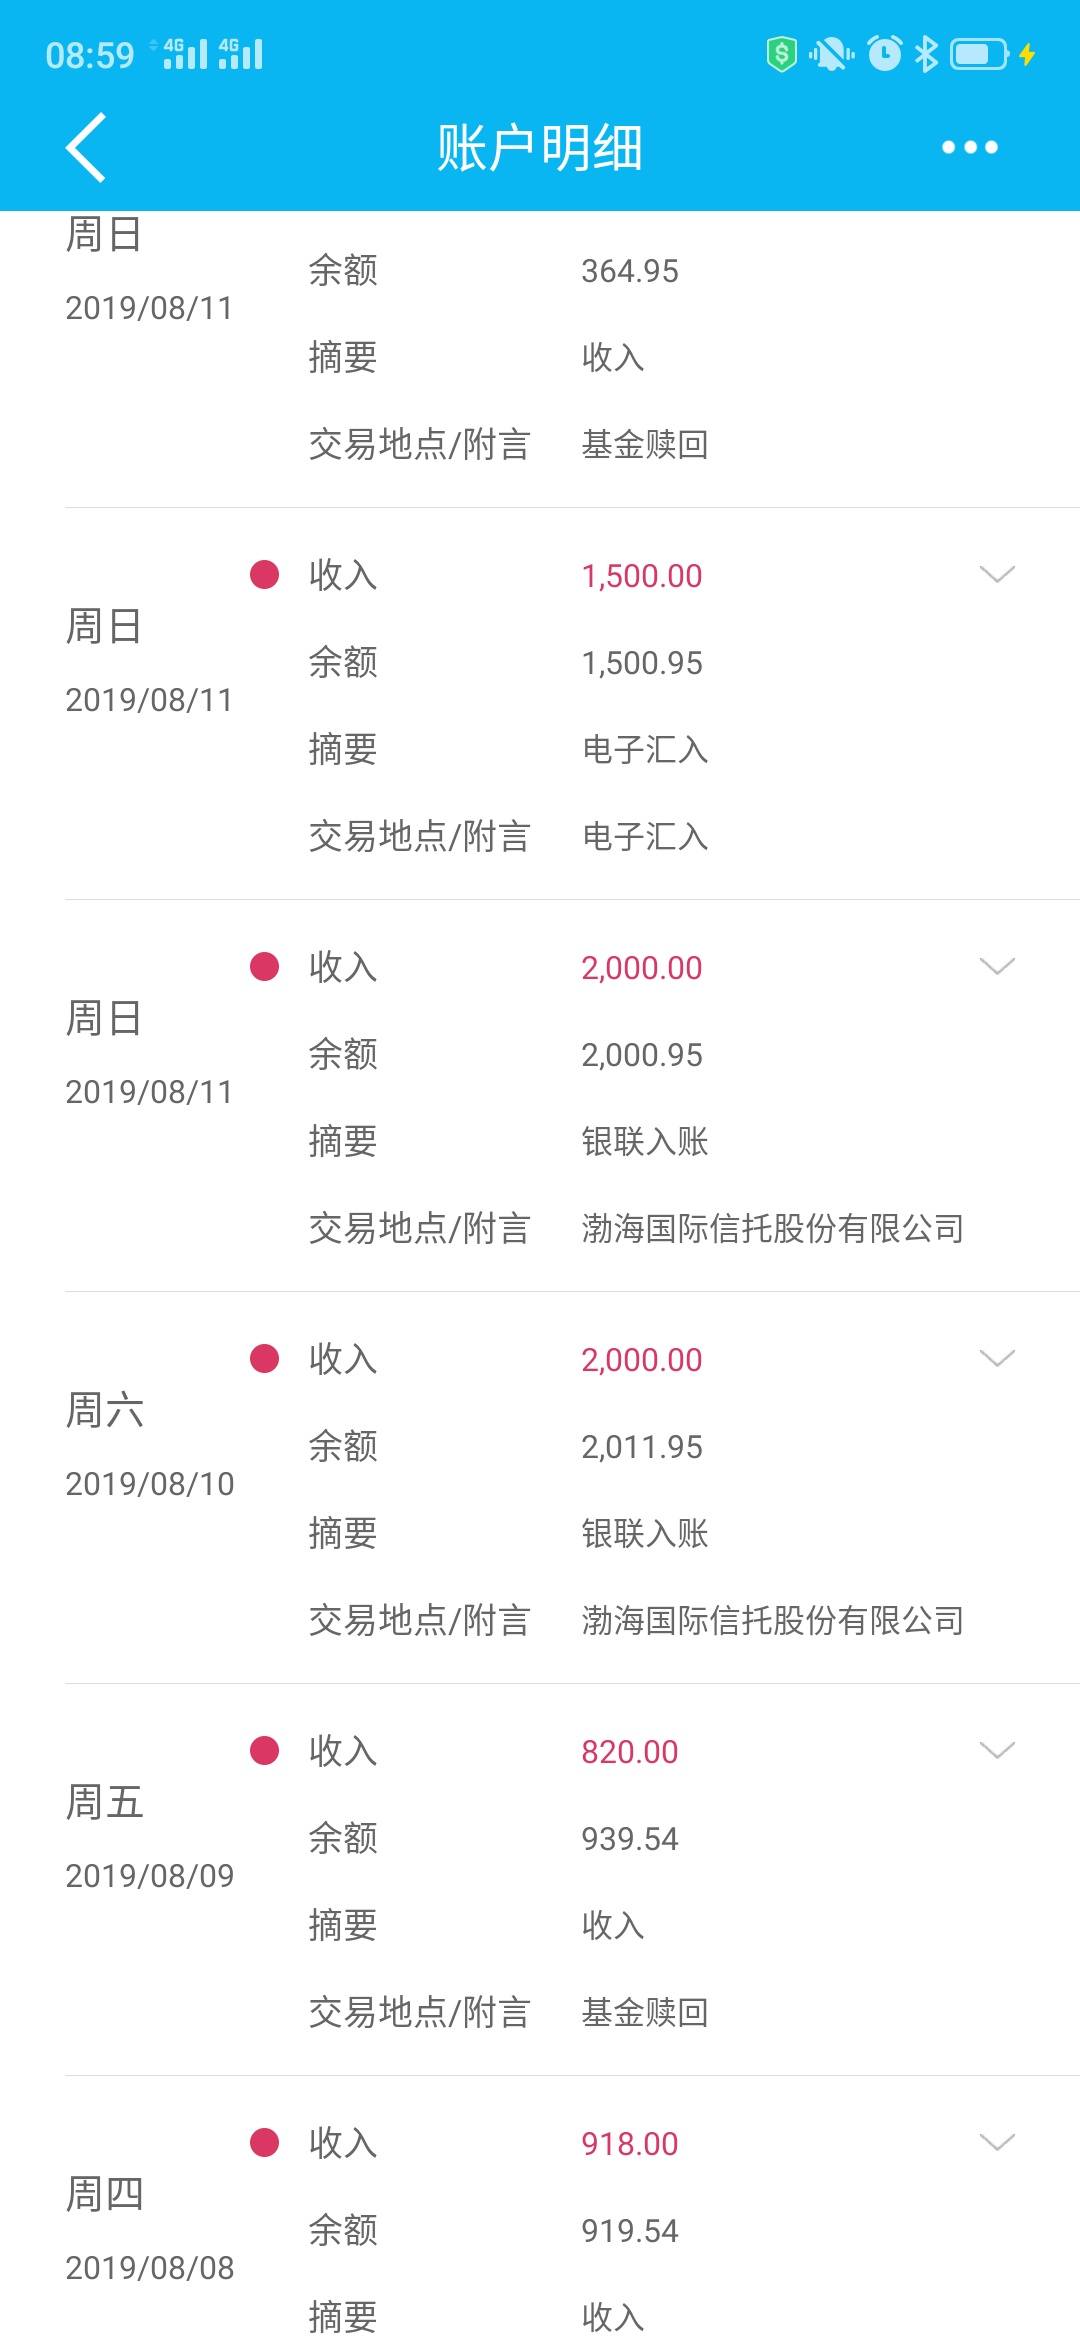Viewport: 1080px width, 2340px height.
Task: Expand the Saturday 2,000.00 entry chevron
Action: [x=997, y=1358]
